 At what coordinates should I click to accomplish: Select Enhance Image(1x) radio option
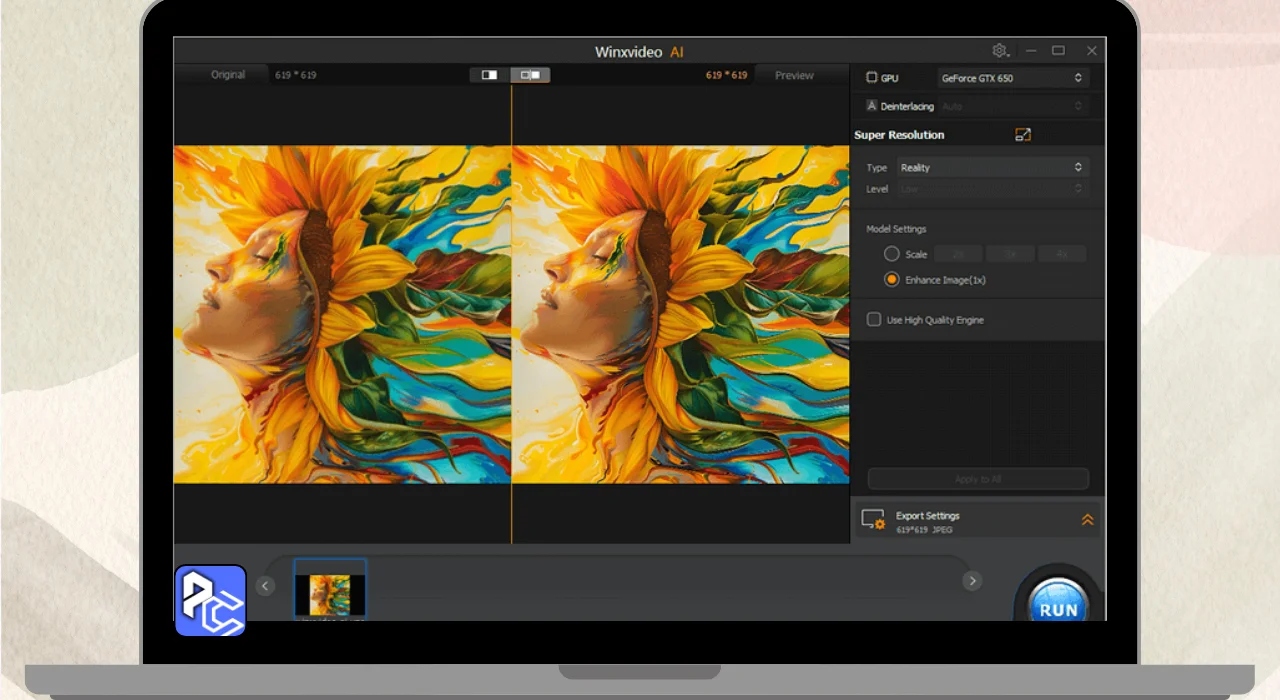tap(891, 280)
